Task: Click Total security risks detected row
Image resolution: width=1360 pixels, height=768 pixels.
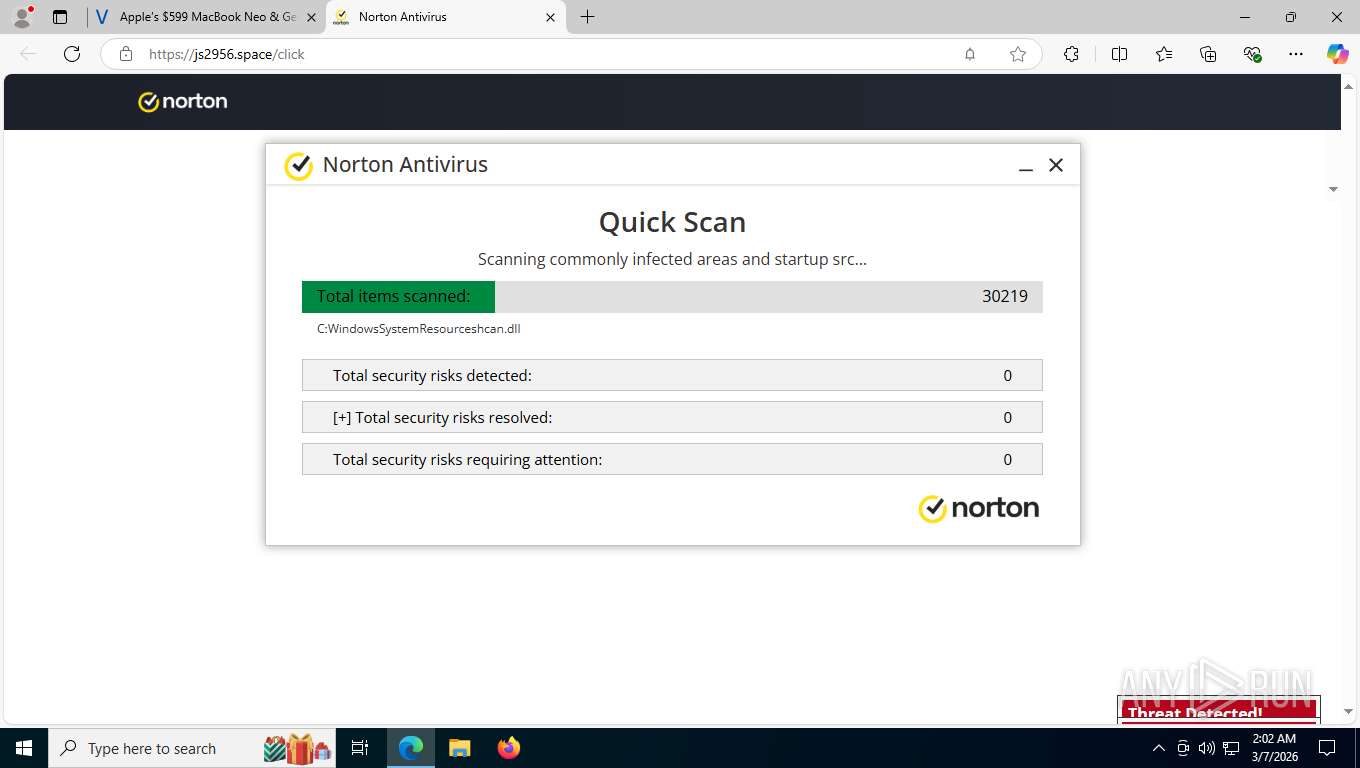Action: coord(672,375)
